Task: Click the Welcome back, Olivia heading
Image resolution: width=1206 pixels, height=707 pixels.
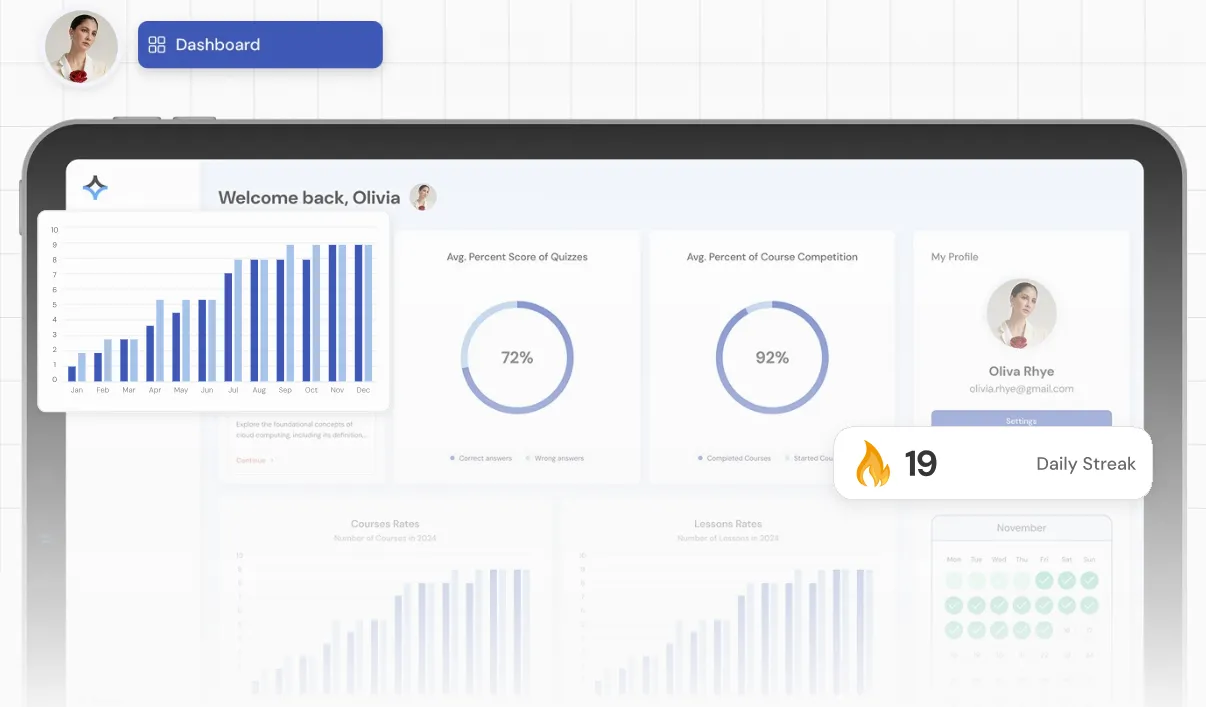Action: (x=309, y=197)
